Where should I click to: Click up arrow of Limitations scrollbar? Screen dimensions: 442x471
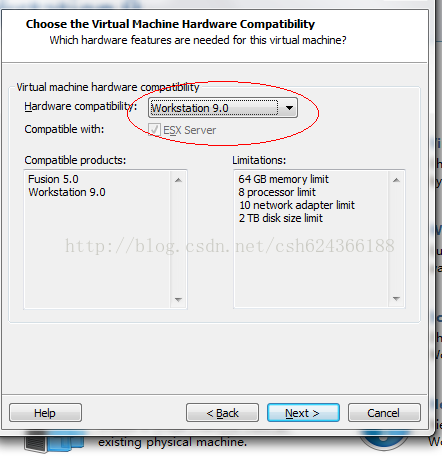pyautogui.click(x=396, y=180)
